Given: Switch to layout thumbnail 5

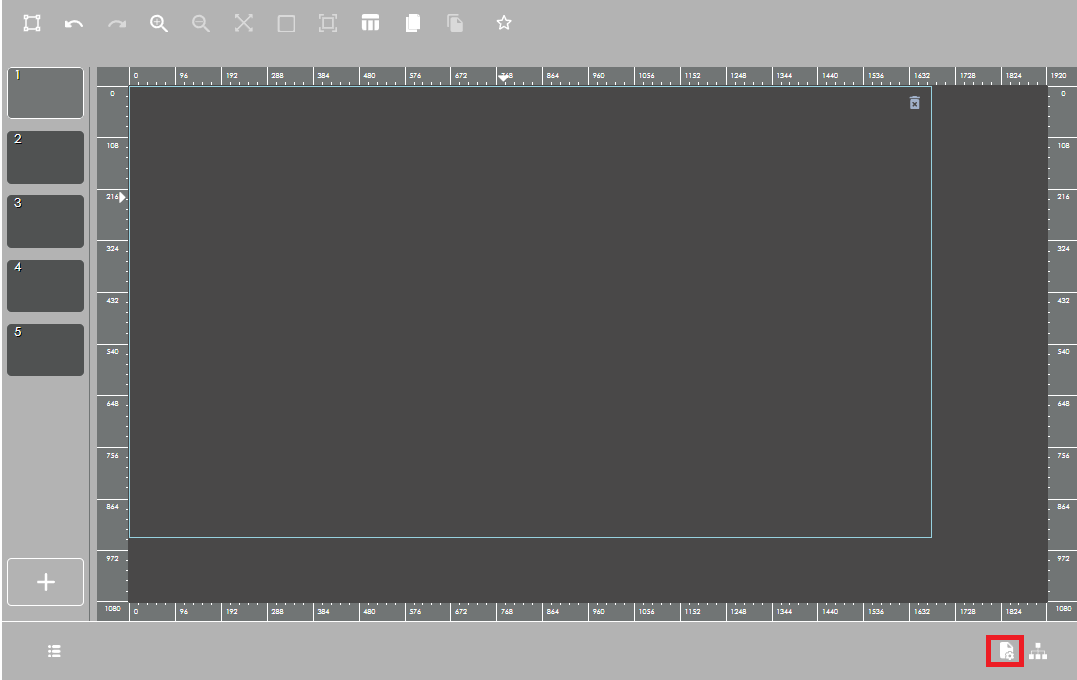Looking at the screenshot, I should 45,350.
